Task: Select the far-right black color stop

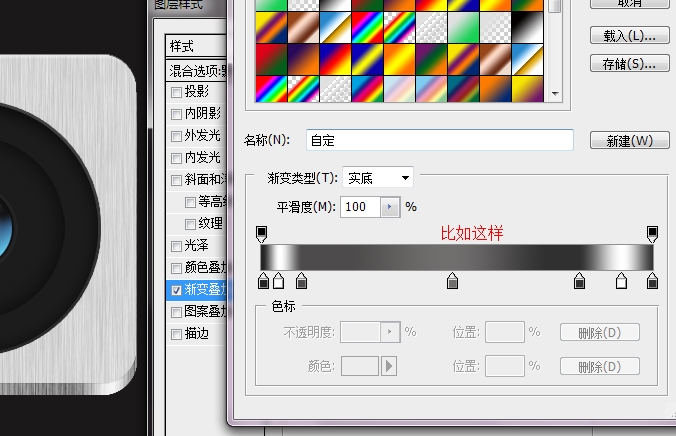Action: [651, 282]
